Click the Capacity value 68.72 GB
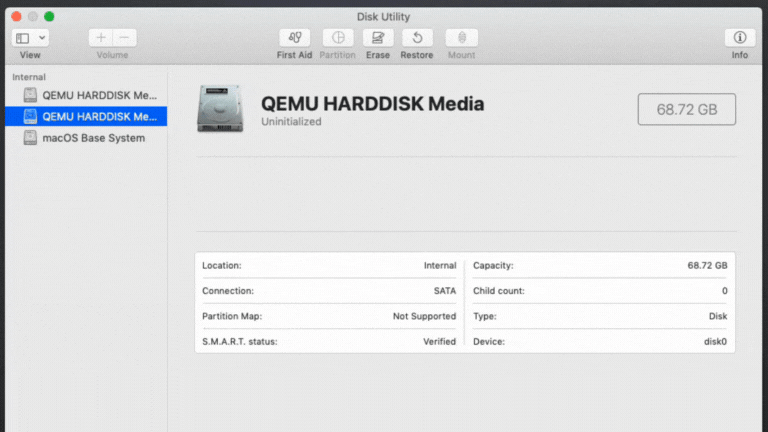 coord(707,265)
